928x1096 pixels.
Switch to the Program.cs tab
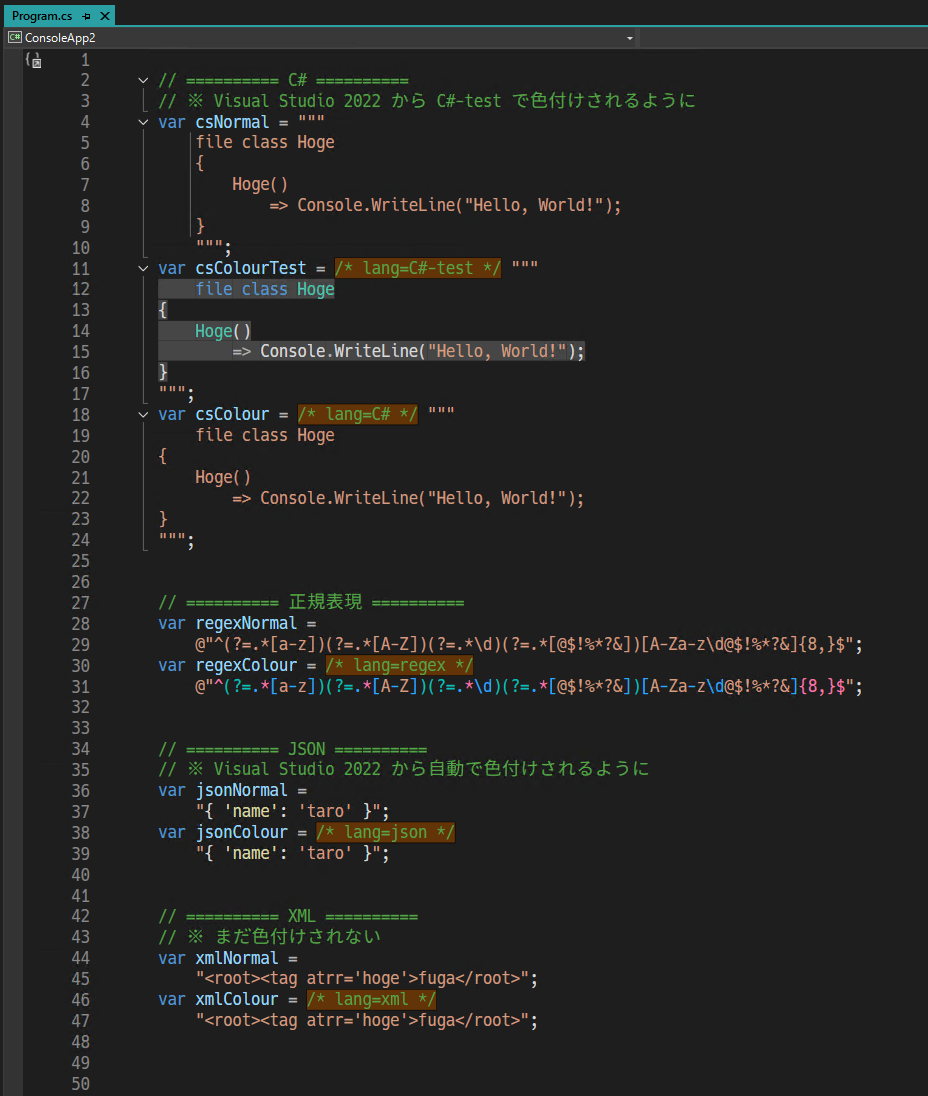click(x=42, y=16)
